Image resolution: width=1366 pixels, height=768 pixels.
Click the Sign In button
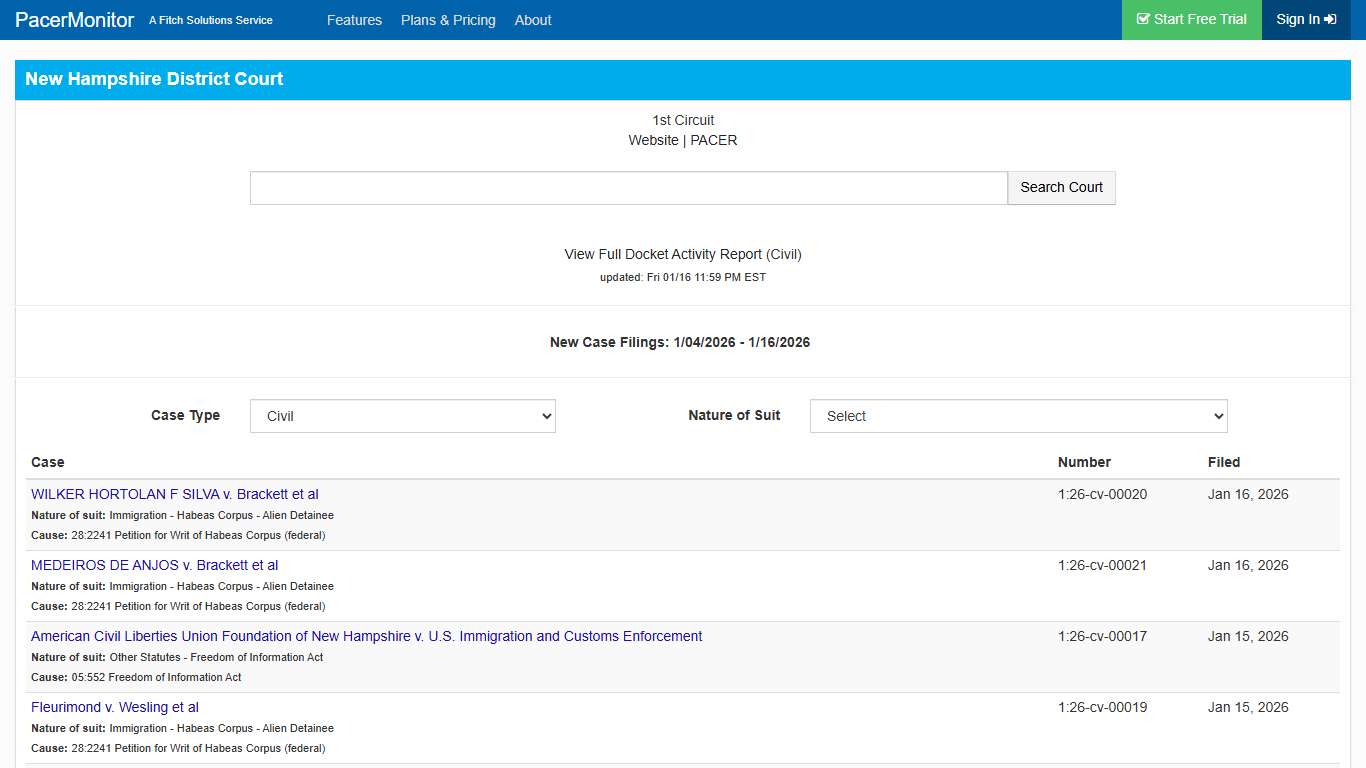coord(1306,19)
